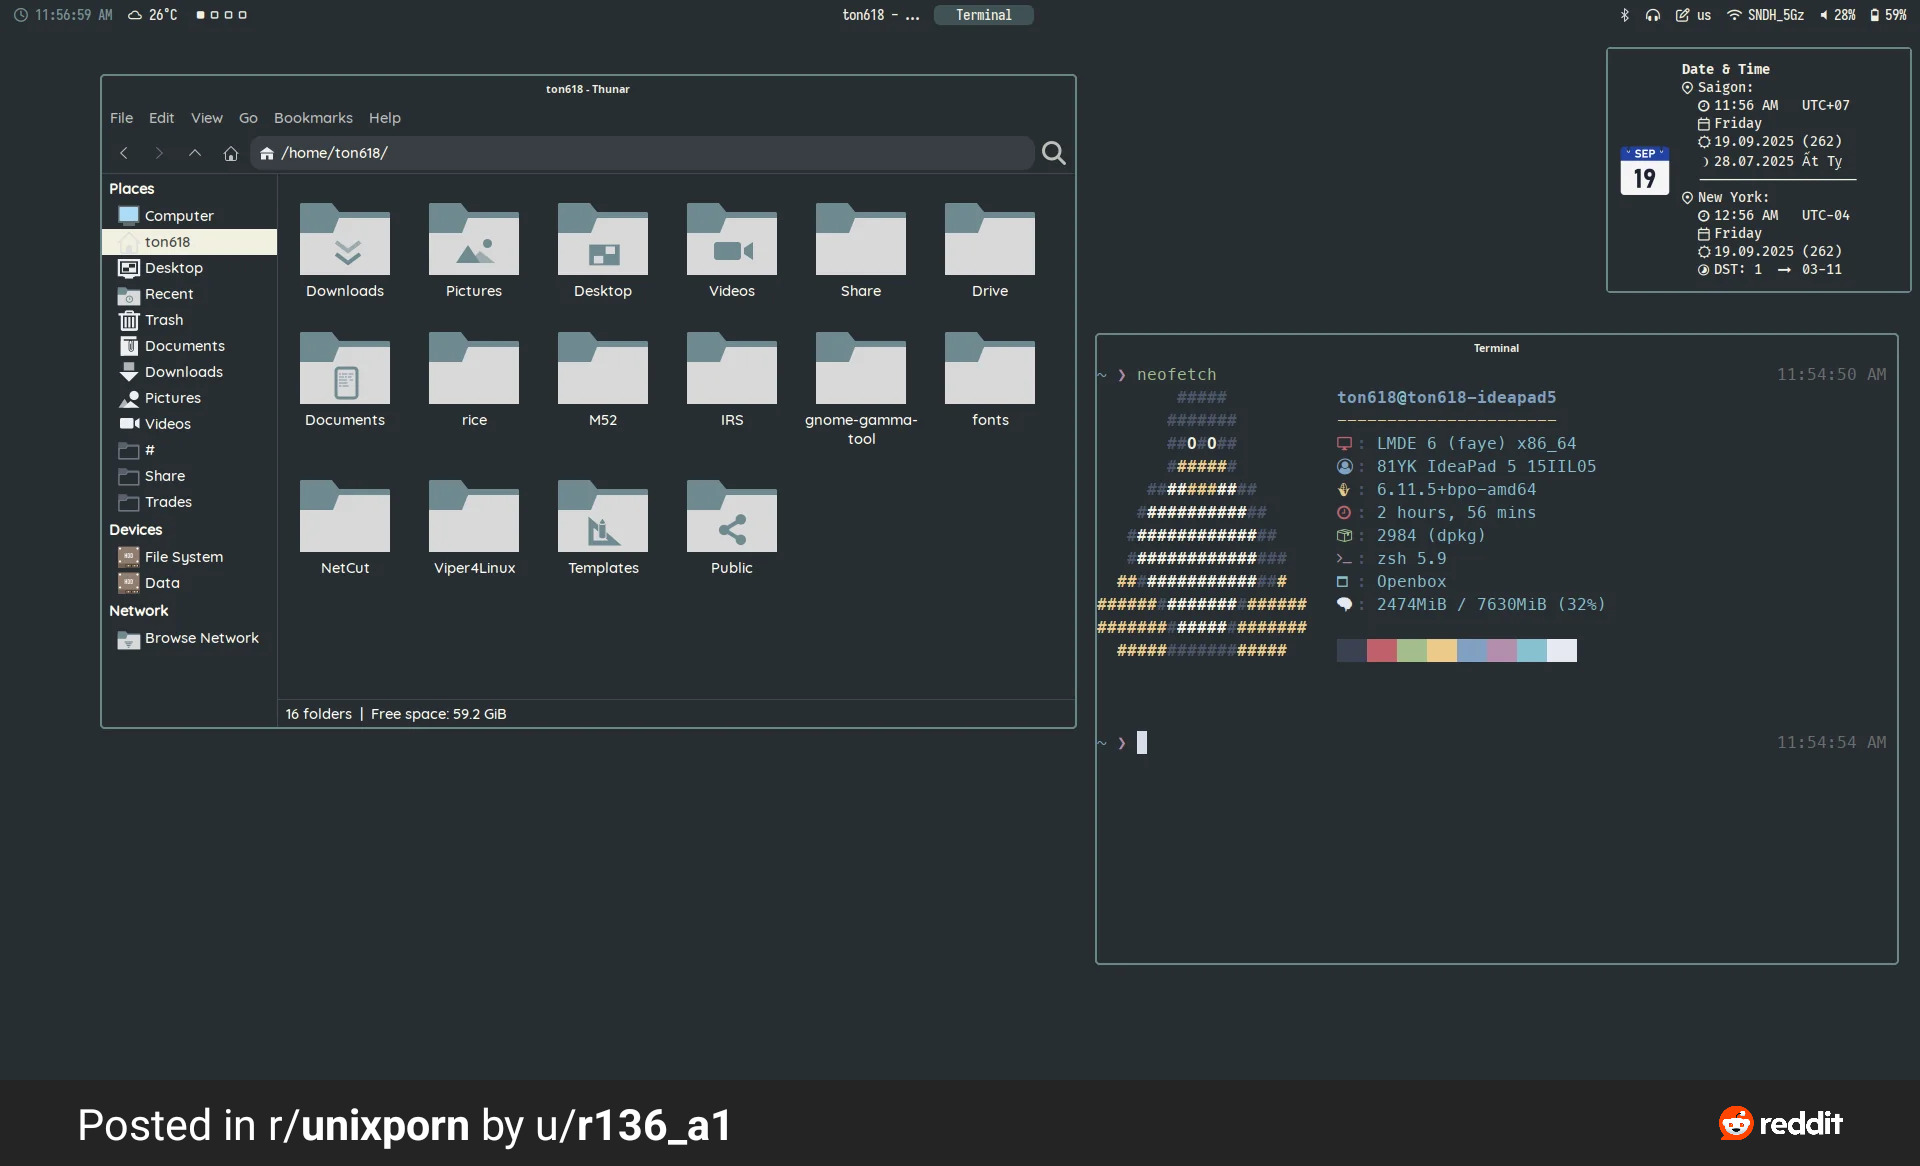Click the forward navigation arrow
Image resolution: width=1920 pixels, height=1166 pixels.
[x=159, y=153]
